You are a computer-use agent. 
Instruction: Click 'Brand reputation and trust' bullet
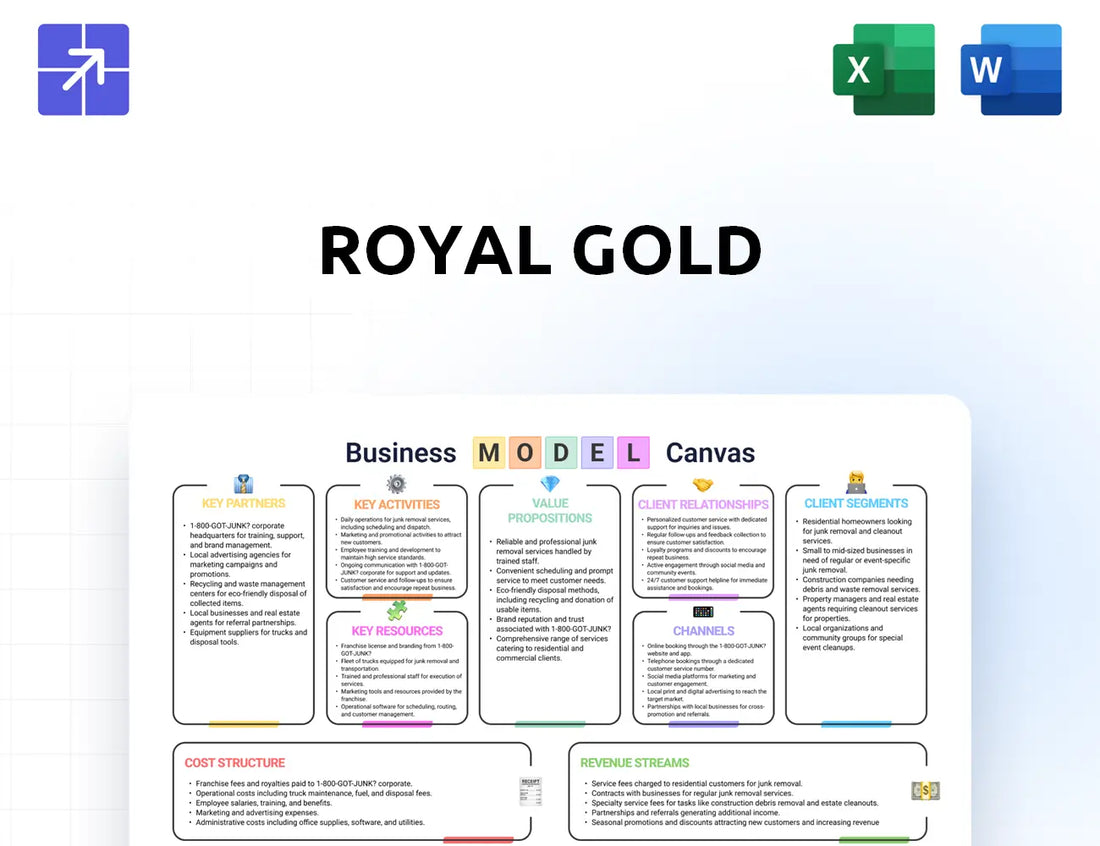click(x=553, y=624)
